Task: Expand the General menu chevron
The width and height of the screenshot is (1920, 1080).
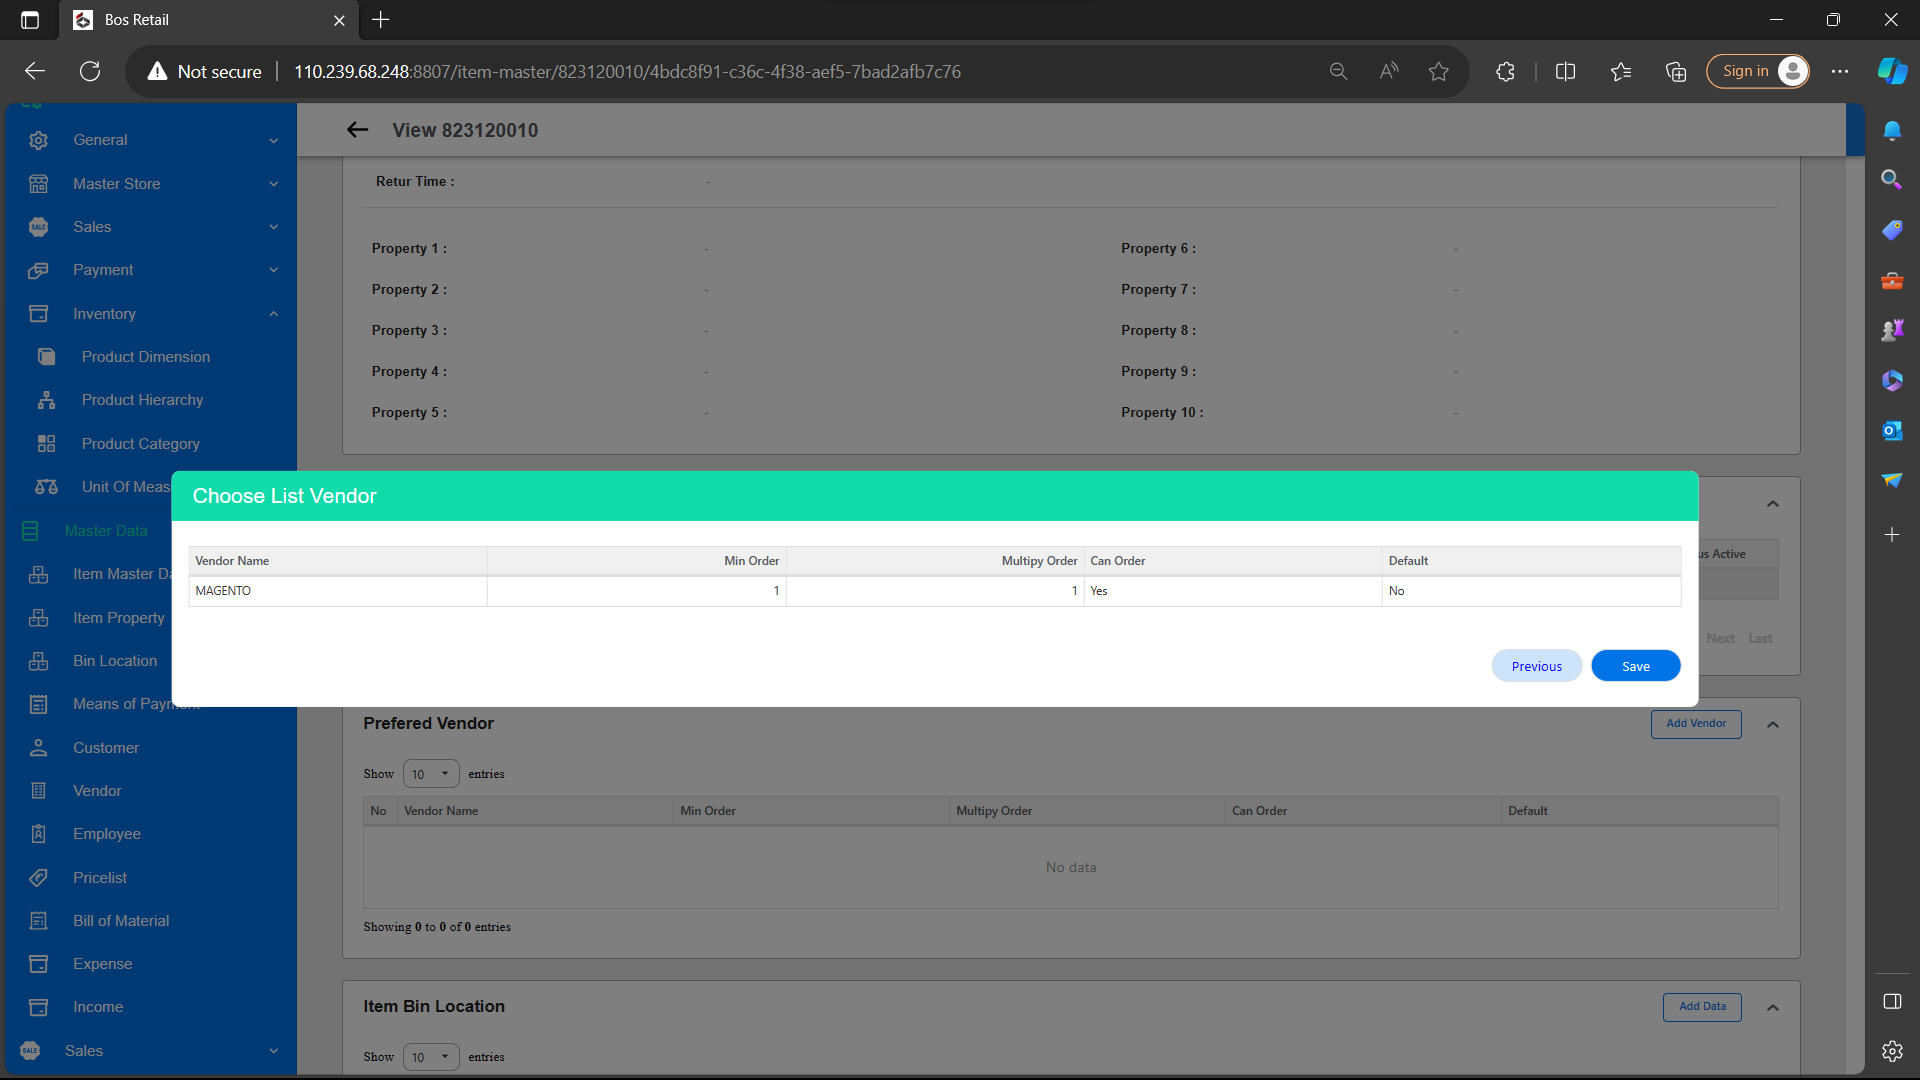Action: [273, 140]
